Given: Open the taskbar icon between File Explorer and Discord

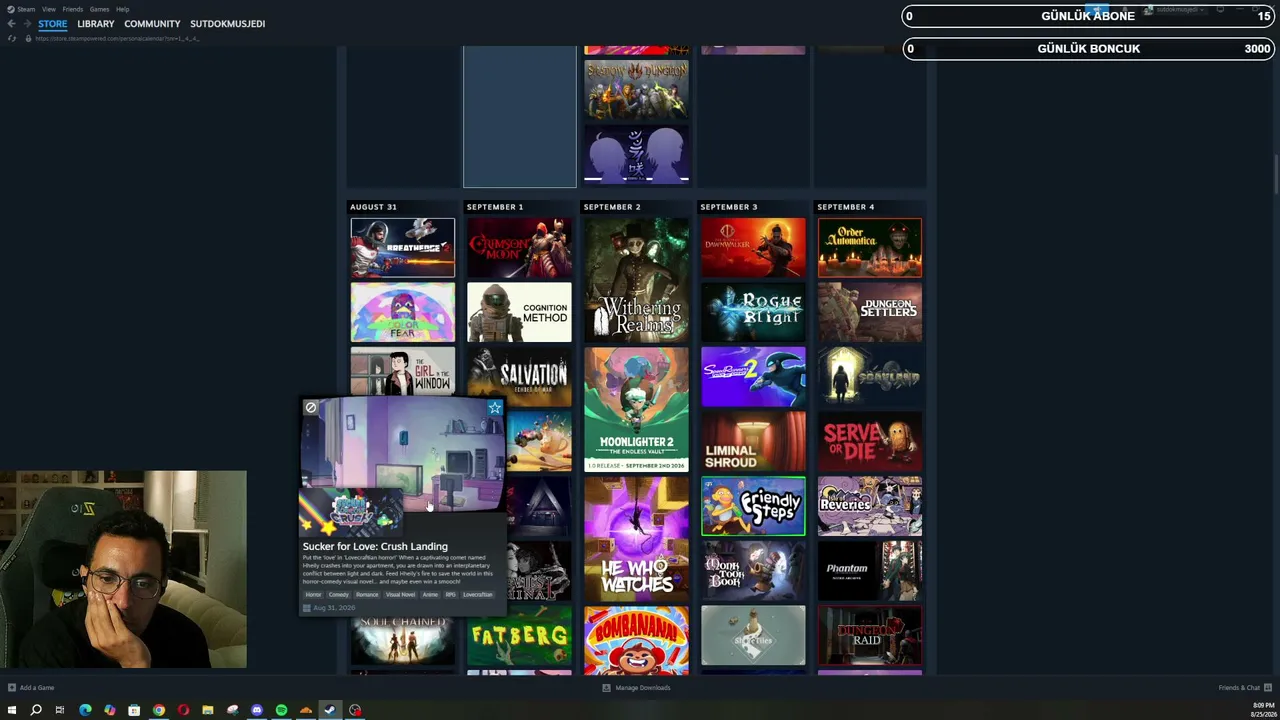Looking at the screenshot, I should tap(232, 710).
